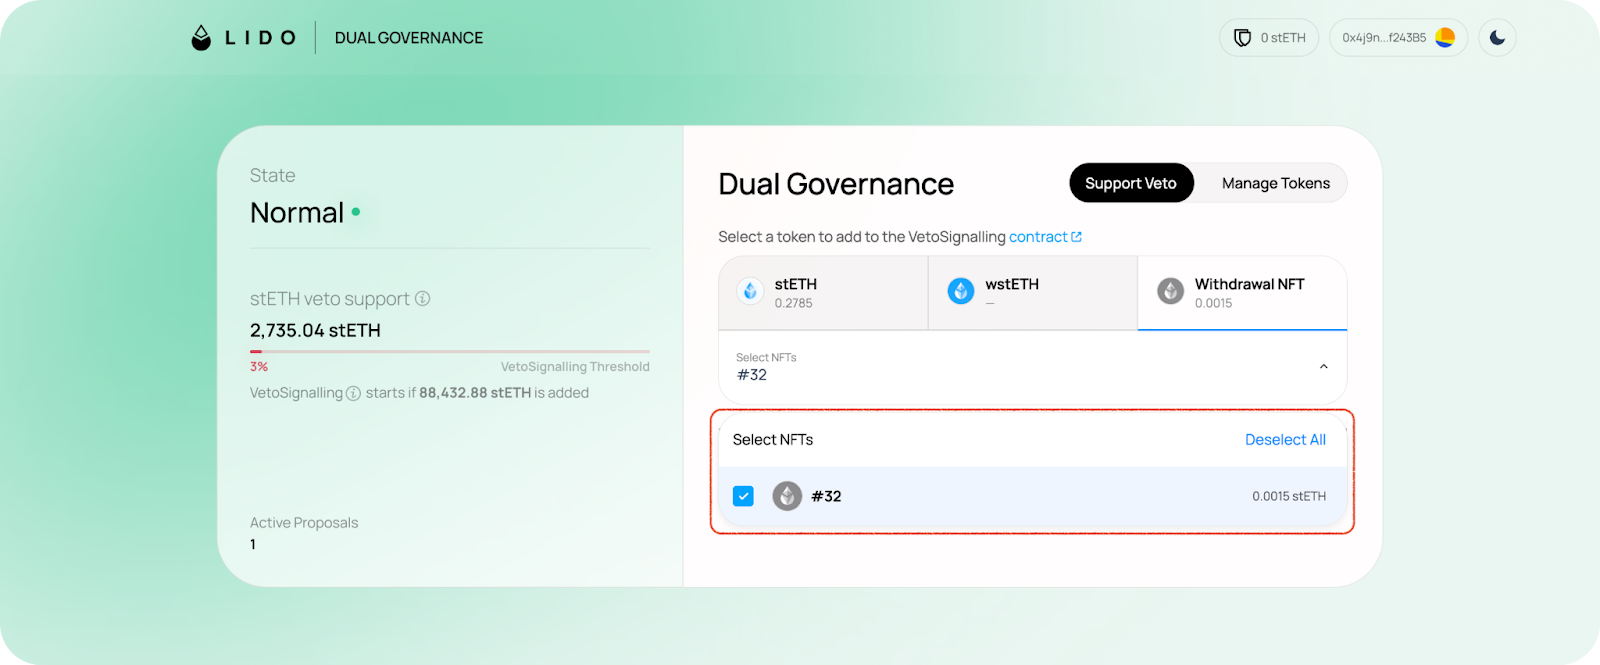Click the Support Veto button
The width and height of the screenshot is (1600, 665).
tap(1130, 183)
